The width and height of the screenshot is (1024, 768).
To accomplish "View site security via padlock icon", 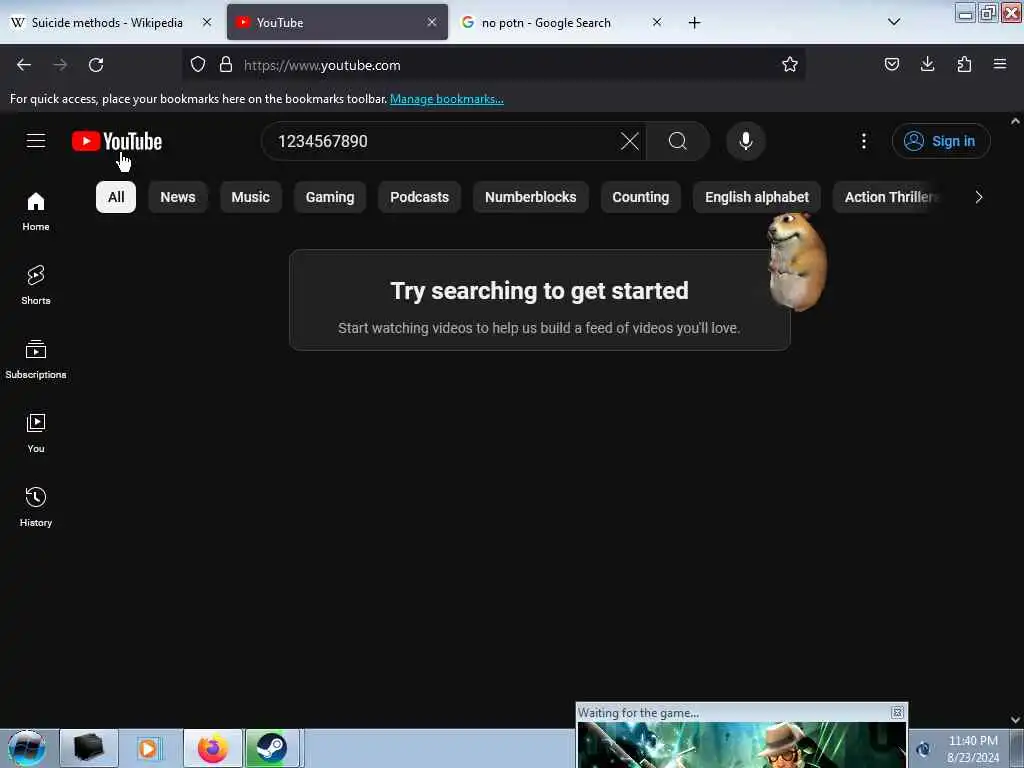I will point(226,65).
